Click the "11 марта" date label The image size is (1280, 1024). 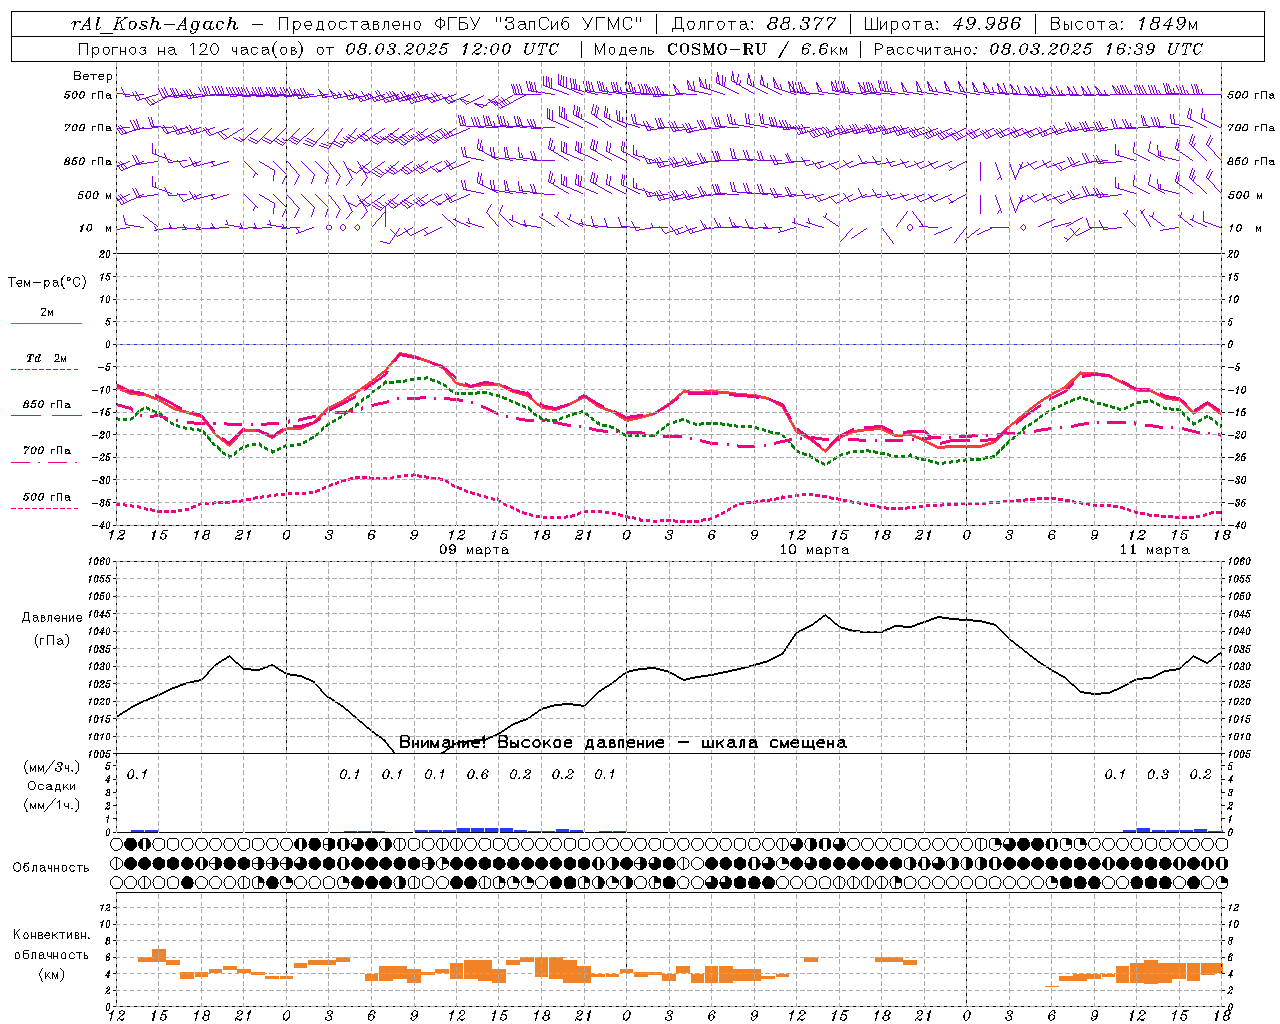(x=1154, y=550)
